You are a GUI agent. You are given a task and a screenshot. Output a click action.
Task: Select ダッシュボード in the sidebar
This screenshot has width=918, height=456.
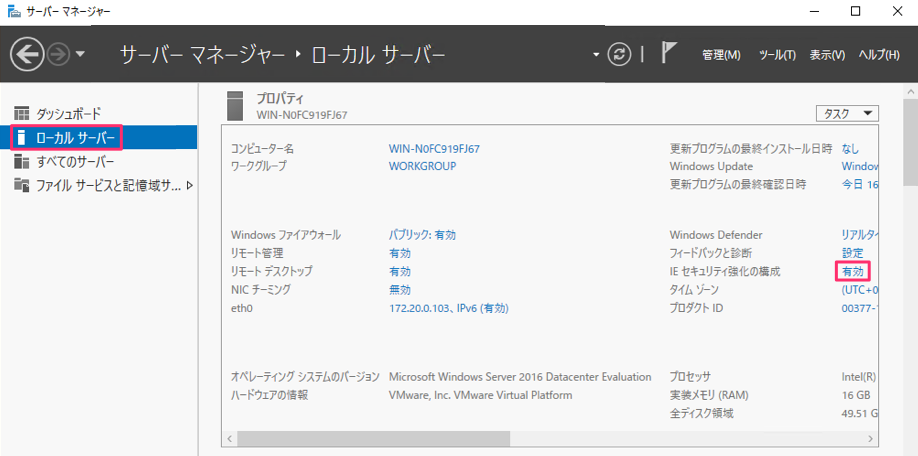click(98, 113)
